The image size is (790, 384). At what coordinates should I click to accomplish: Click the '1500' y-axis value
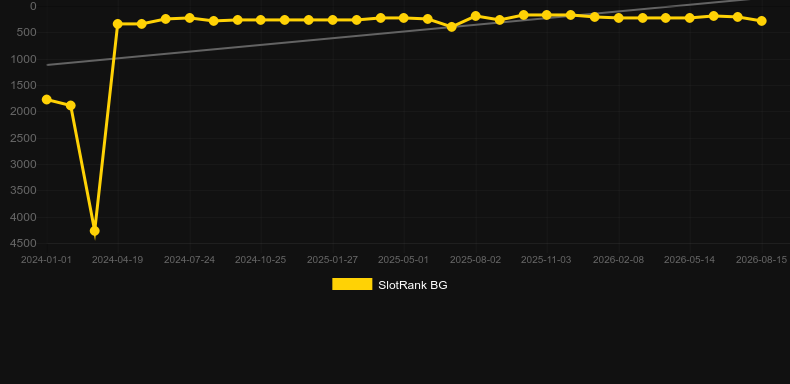24,85
